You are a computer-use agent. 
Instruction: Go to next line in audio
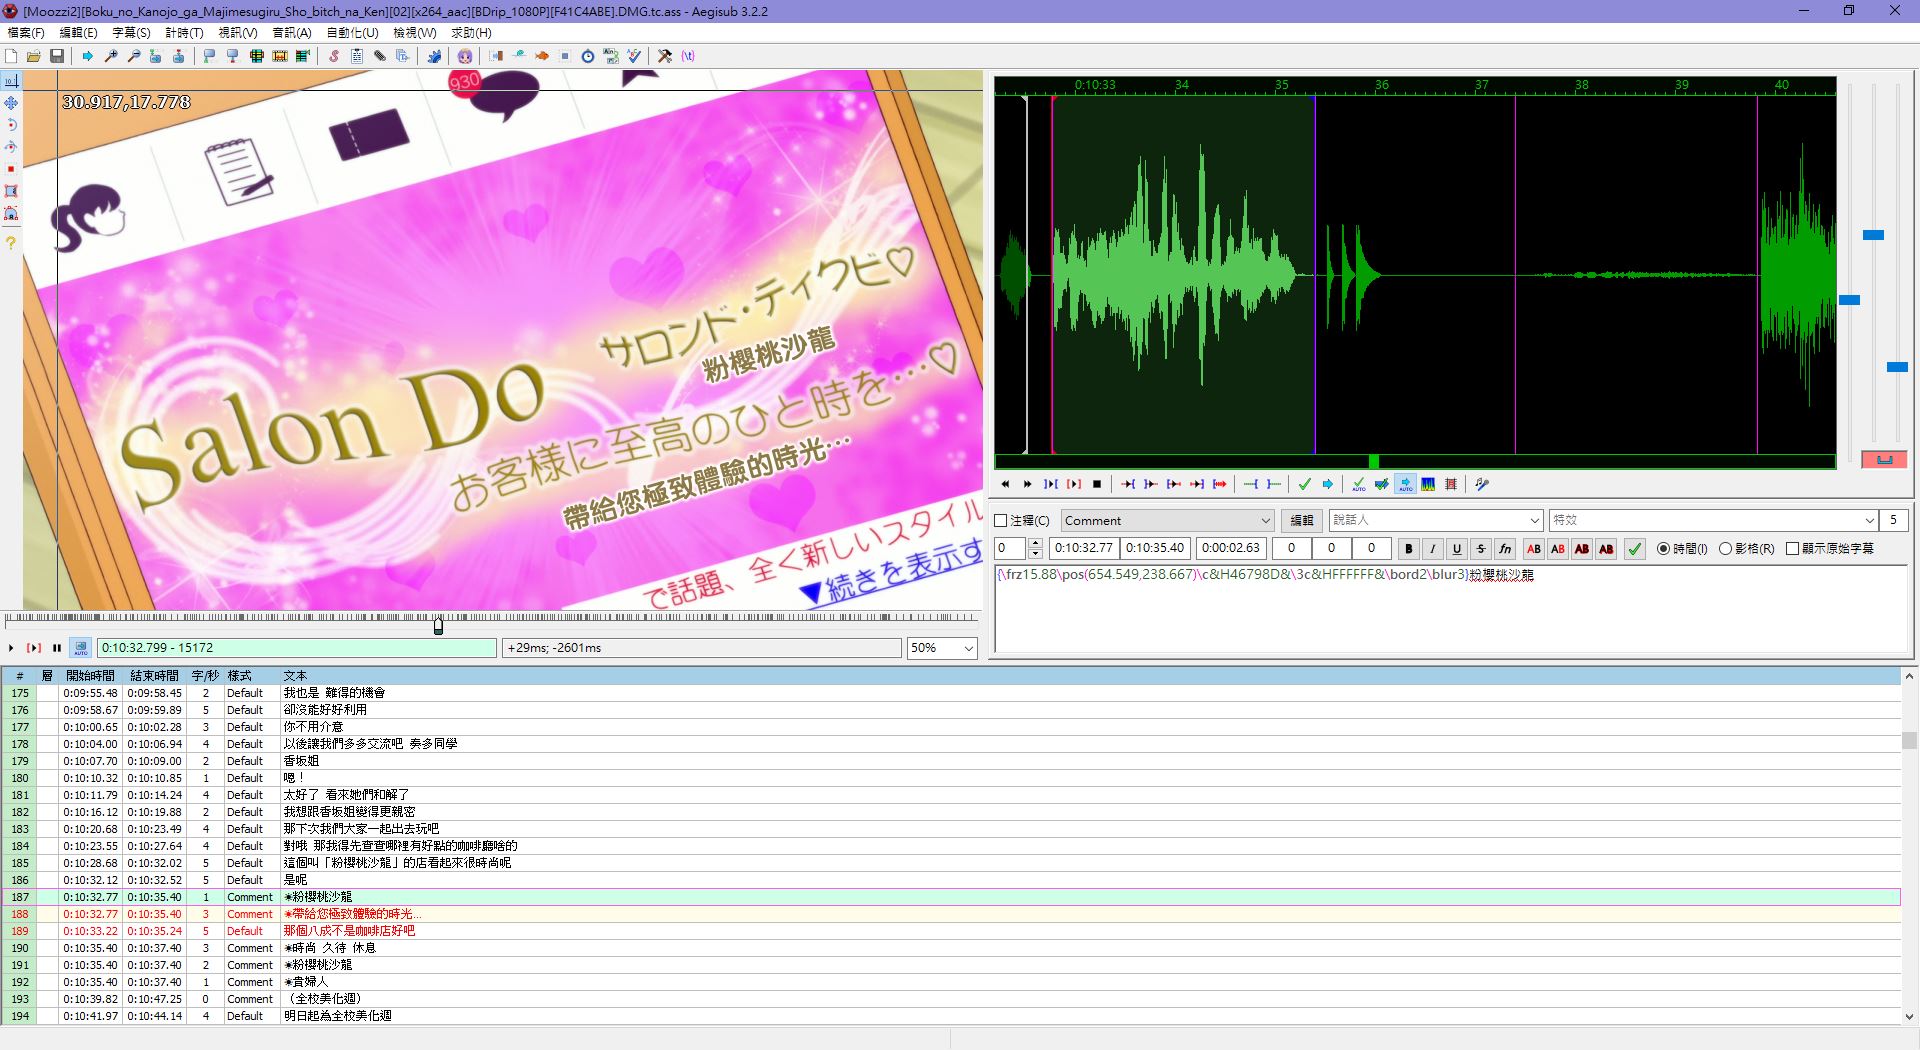pos(1028,484)
